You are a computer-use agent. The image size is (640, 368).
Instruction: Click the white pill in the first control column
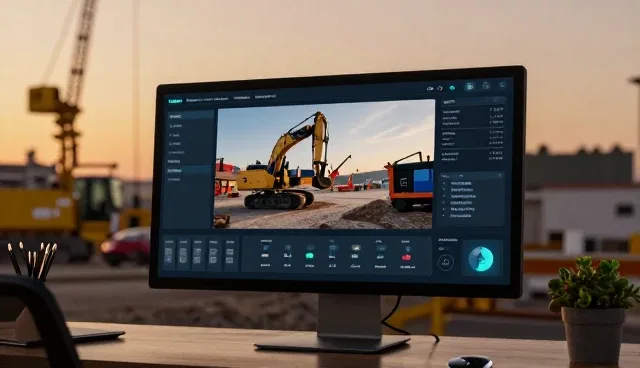[x=265, y=256]
